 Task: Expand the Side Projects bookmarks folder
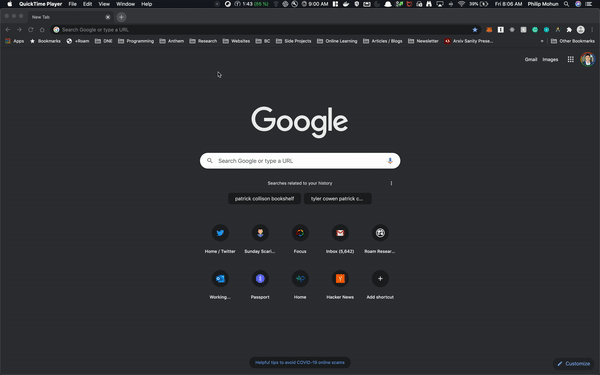tap(293, 41)
